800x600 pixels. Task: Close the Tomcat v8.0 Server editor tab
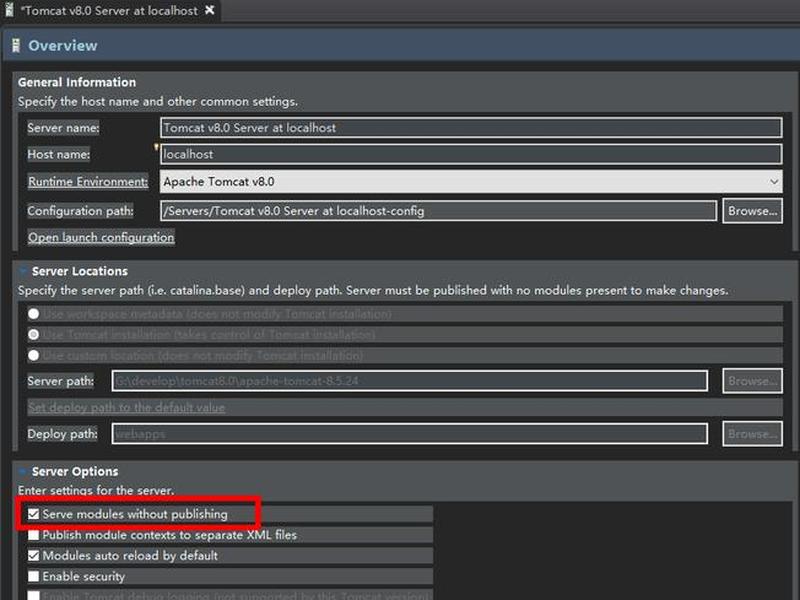209,10
